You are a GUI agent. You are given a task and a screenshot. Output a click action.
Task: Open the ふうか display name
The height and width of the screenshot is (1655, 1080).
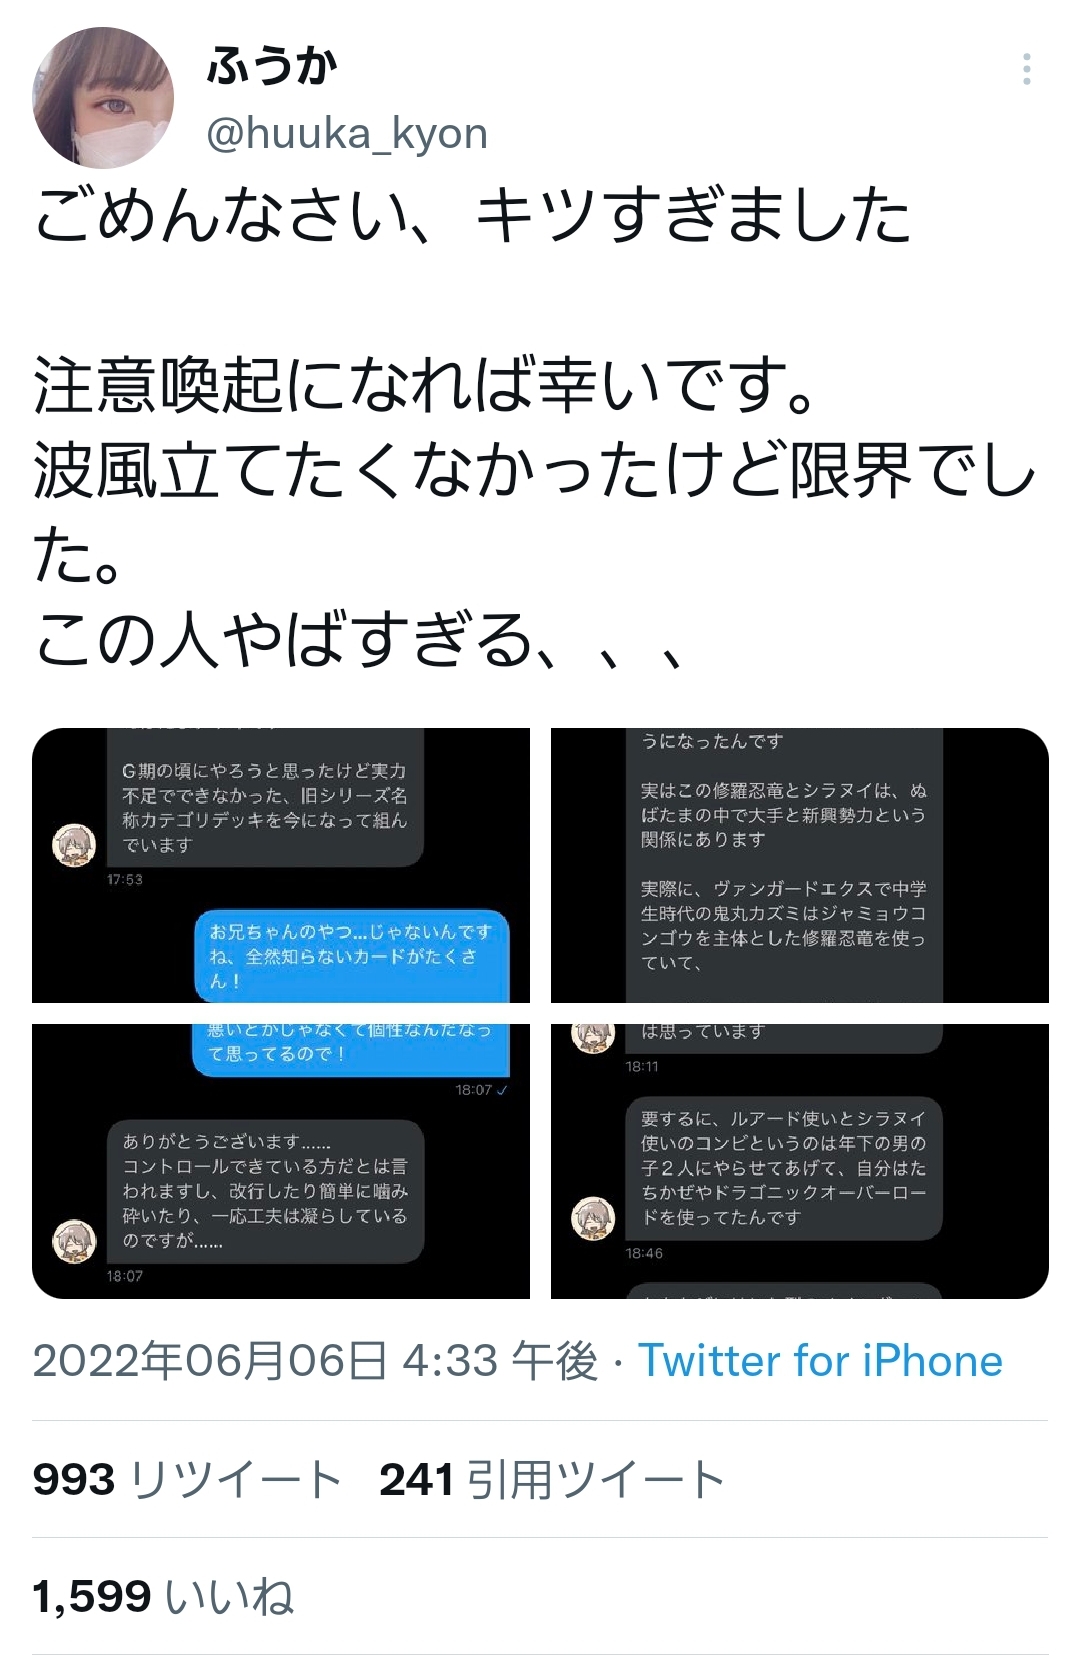272,65
